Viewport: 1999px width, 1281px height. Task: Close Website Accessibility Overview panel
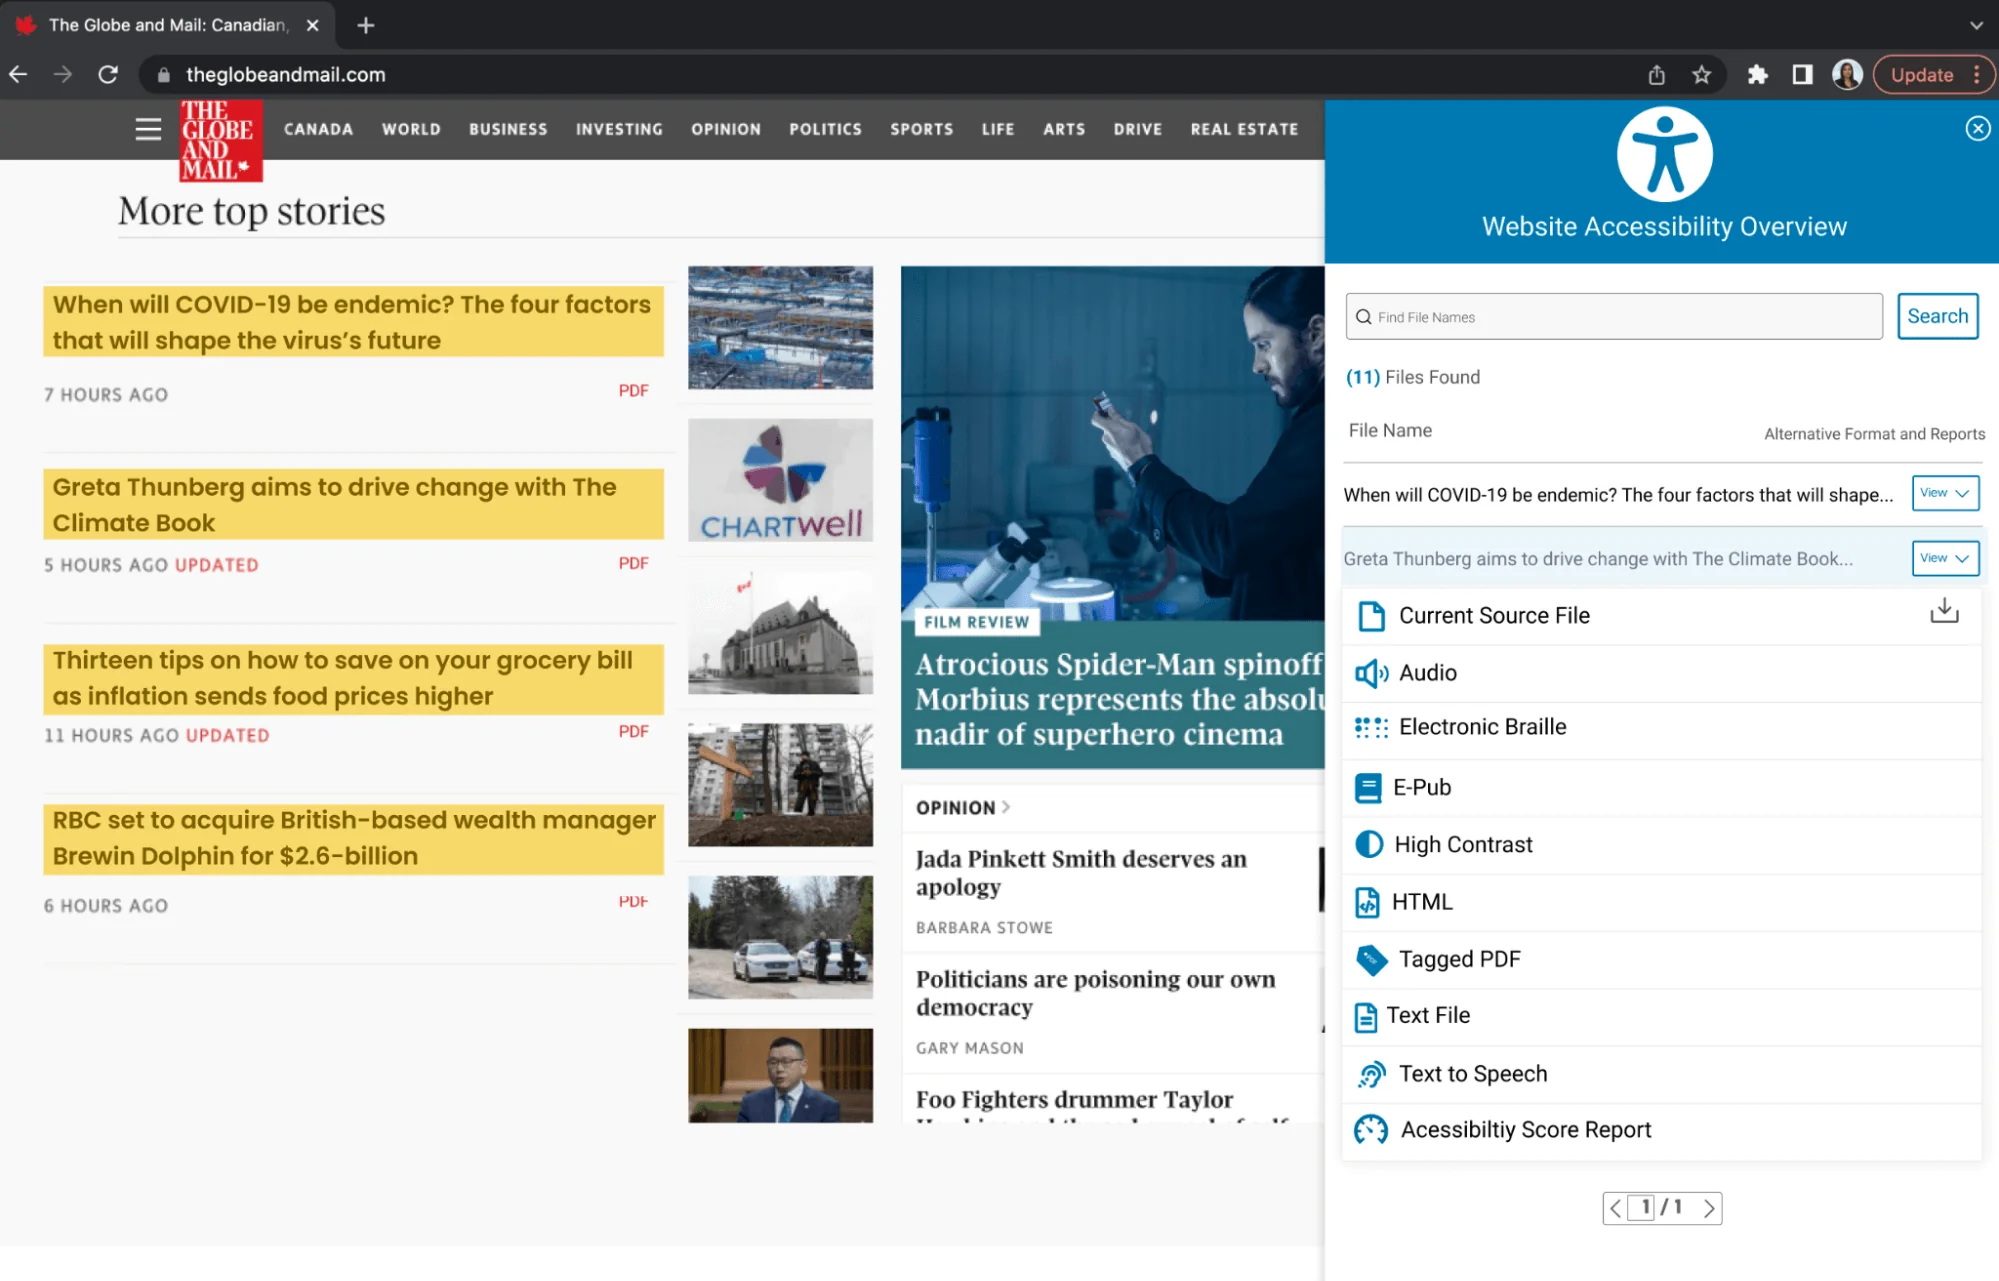pos(1977,128)
